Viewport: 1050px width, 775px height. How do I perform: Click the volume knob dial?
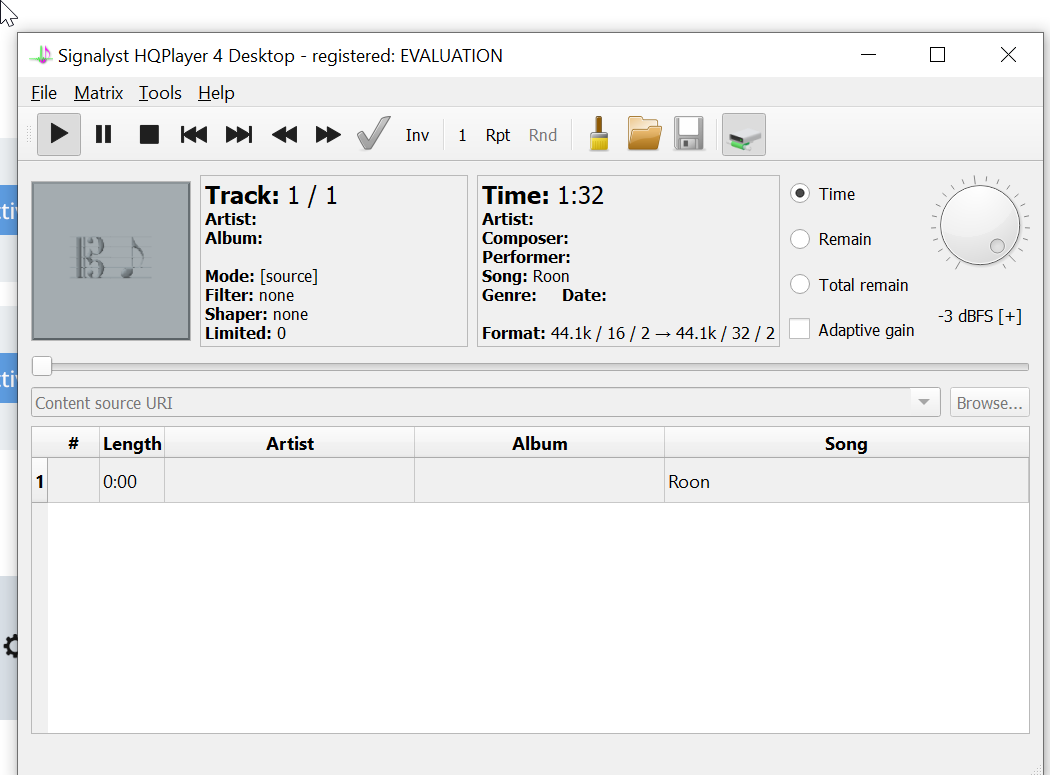980,226
